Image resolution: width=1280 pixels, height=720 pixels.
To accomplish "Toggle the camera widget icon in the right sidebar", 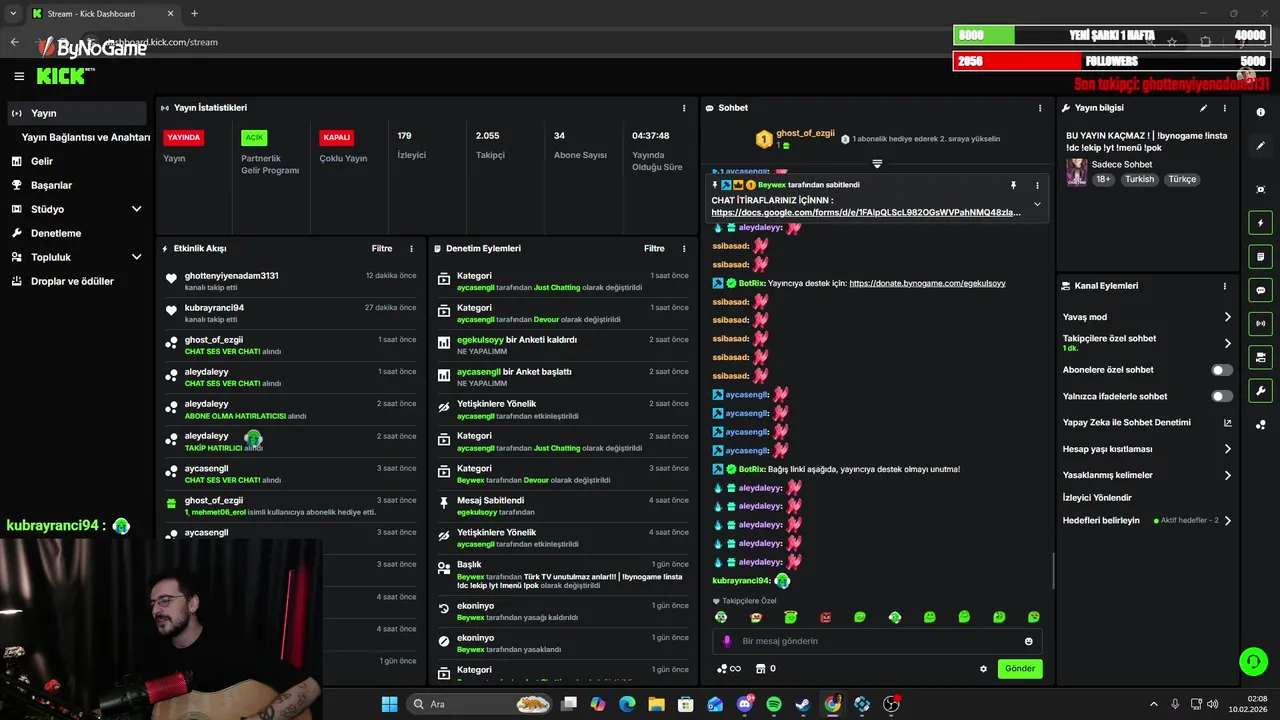I will click(1261, 357).
